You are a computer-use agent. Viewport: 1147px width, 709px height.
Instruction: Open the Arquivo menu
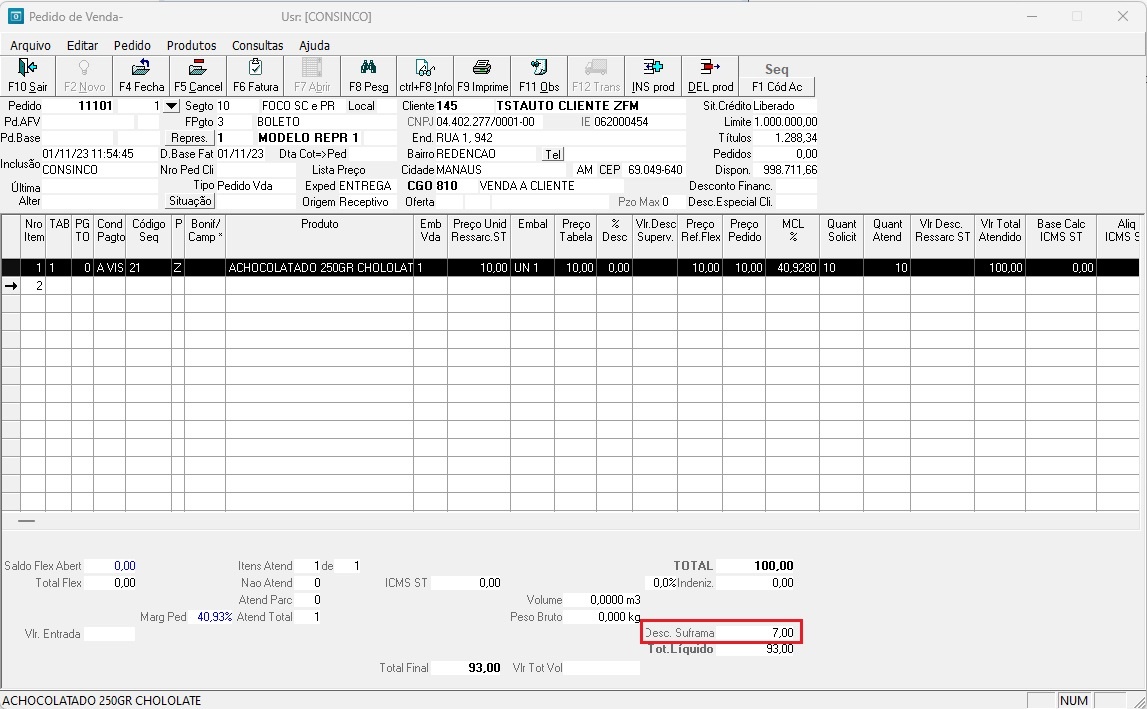point(31,45)
